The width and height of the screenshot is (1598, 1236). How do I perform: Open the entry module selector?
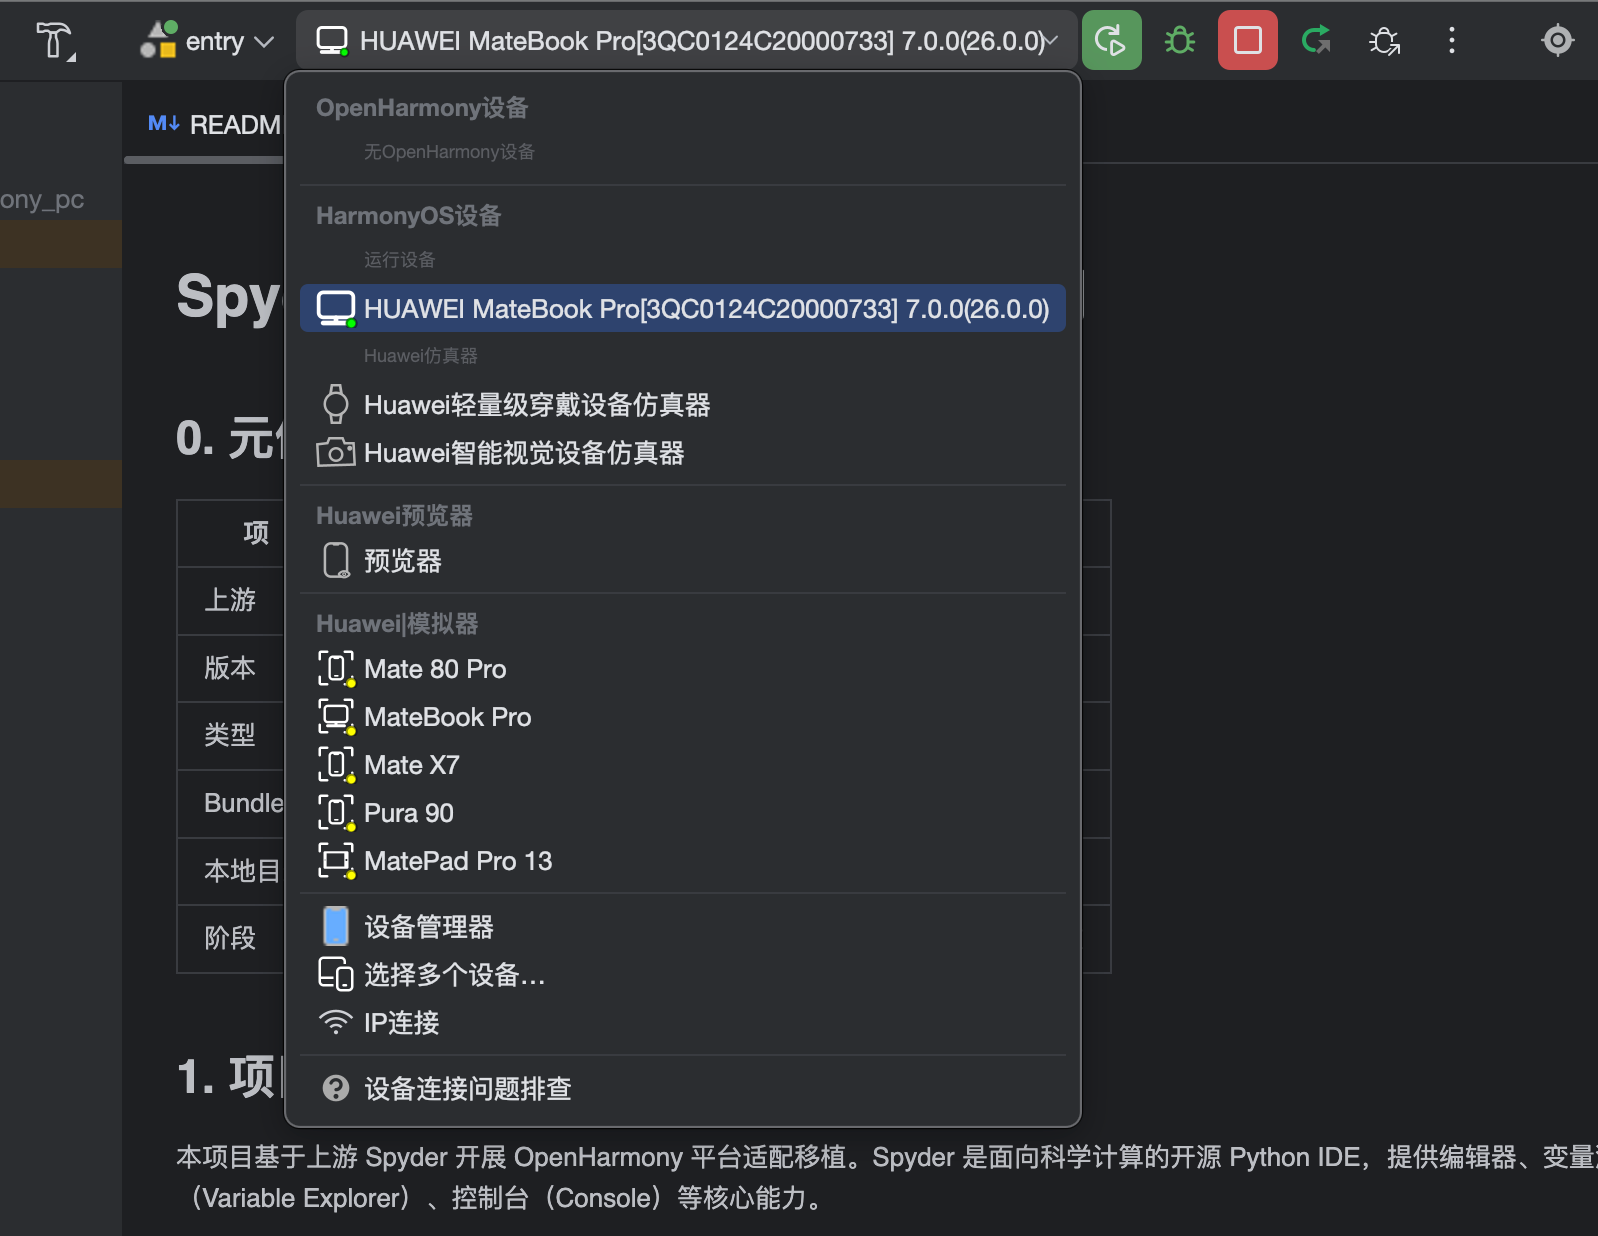(207, 41)
